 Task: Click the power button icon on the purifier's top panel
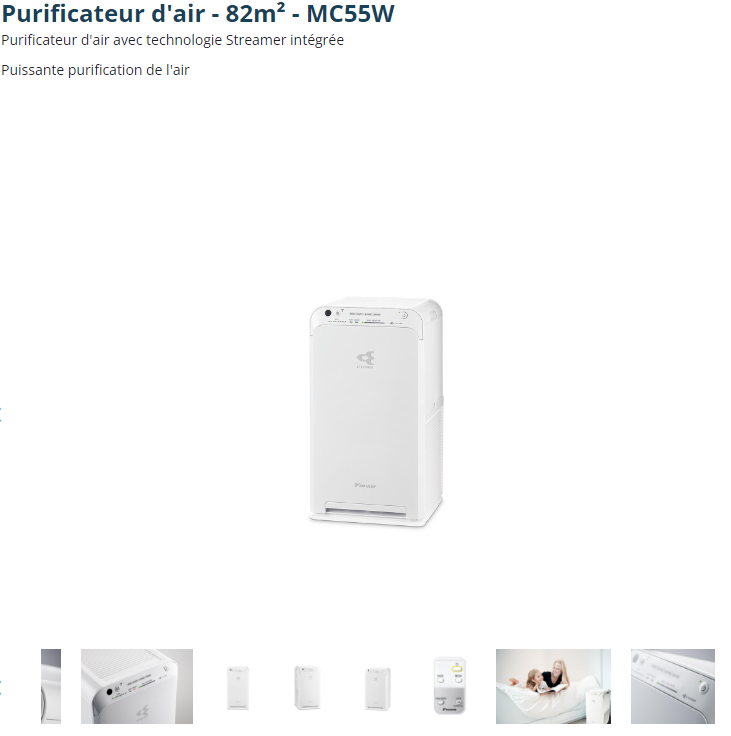tap(404, 315)
